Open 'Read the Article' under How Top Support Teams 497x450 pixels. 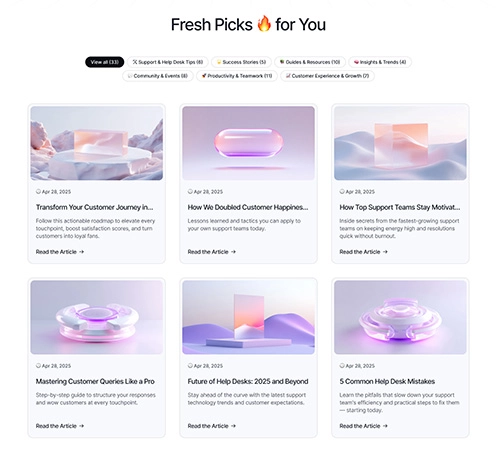coord(364,252)
